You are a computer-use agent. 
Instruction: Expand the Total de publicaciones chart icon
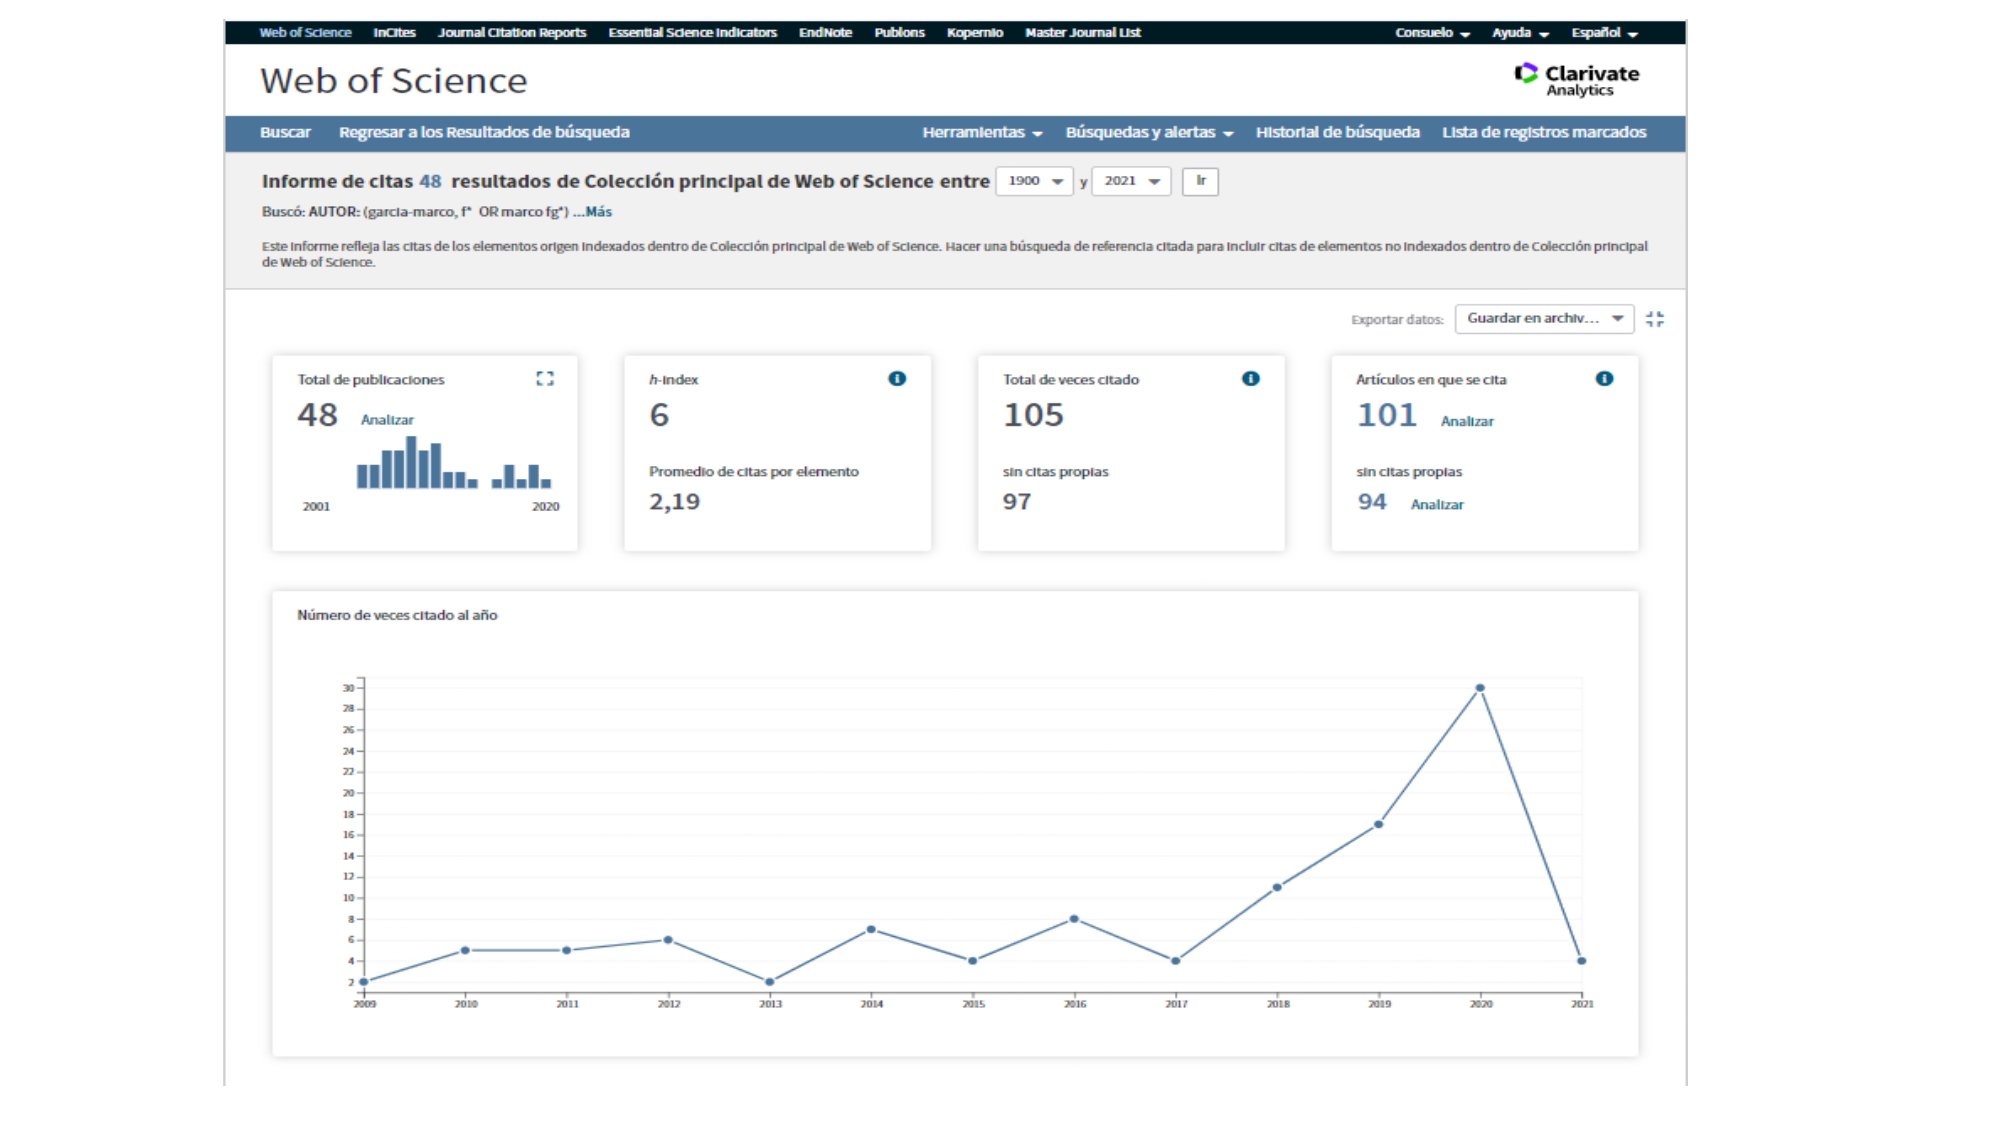(545, 379)
